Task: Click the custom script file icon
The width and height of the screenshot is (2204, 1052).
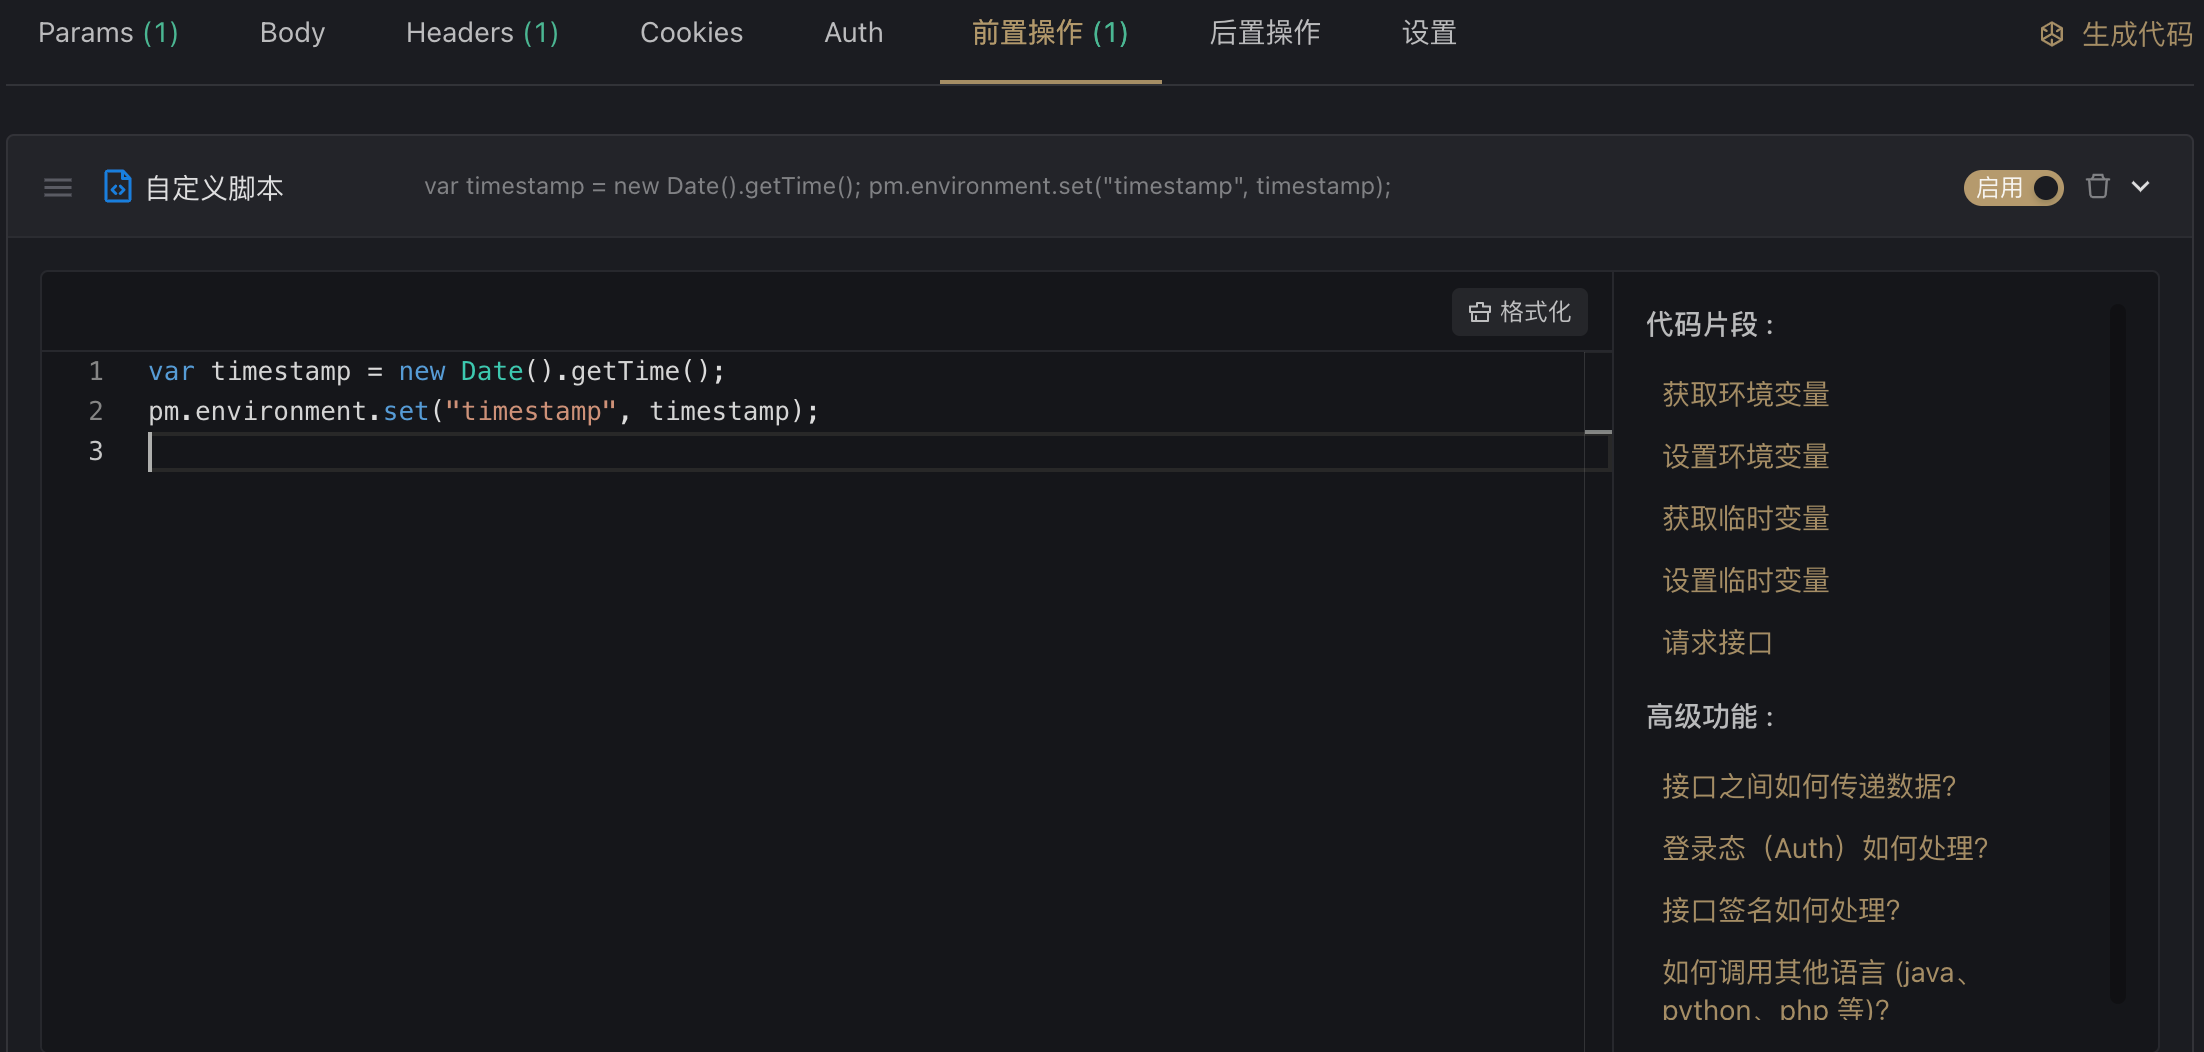Action: coord(118,187)
